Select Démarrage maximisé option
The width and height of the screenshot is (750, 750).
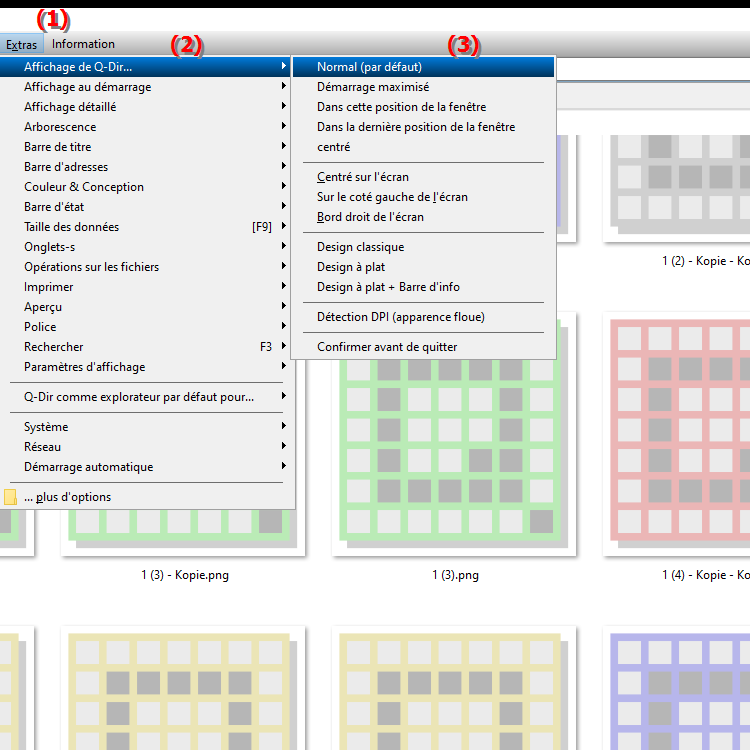[x=424, y=87]
